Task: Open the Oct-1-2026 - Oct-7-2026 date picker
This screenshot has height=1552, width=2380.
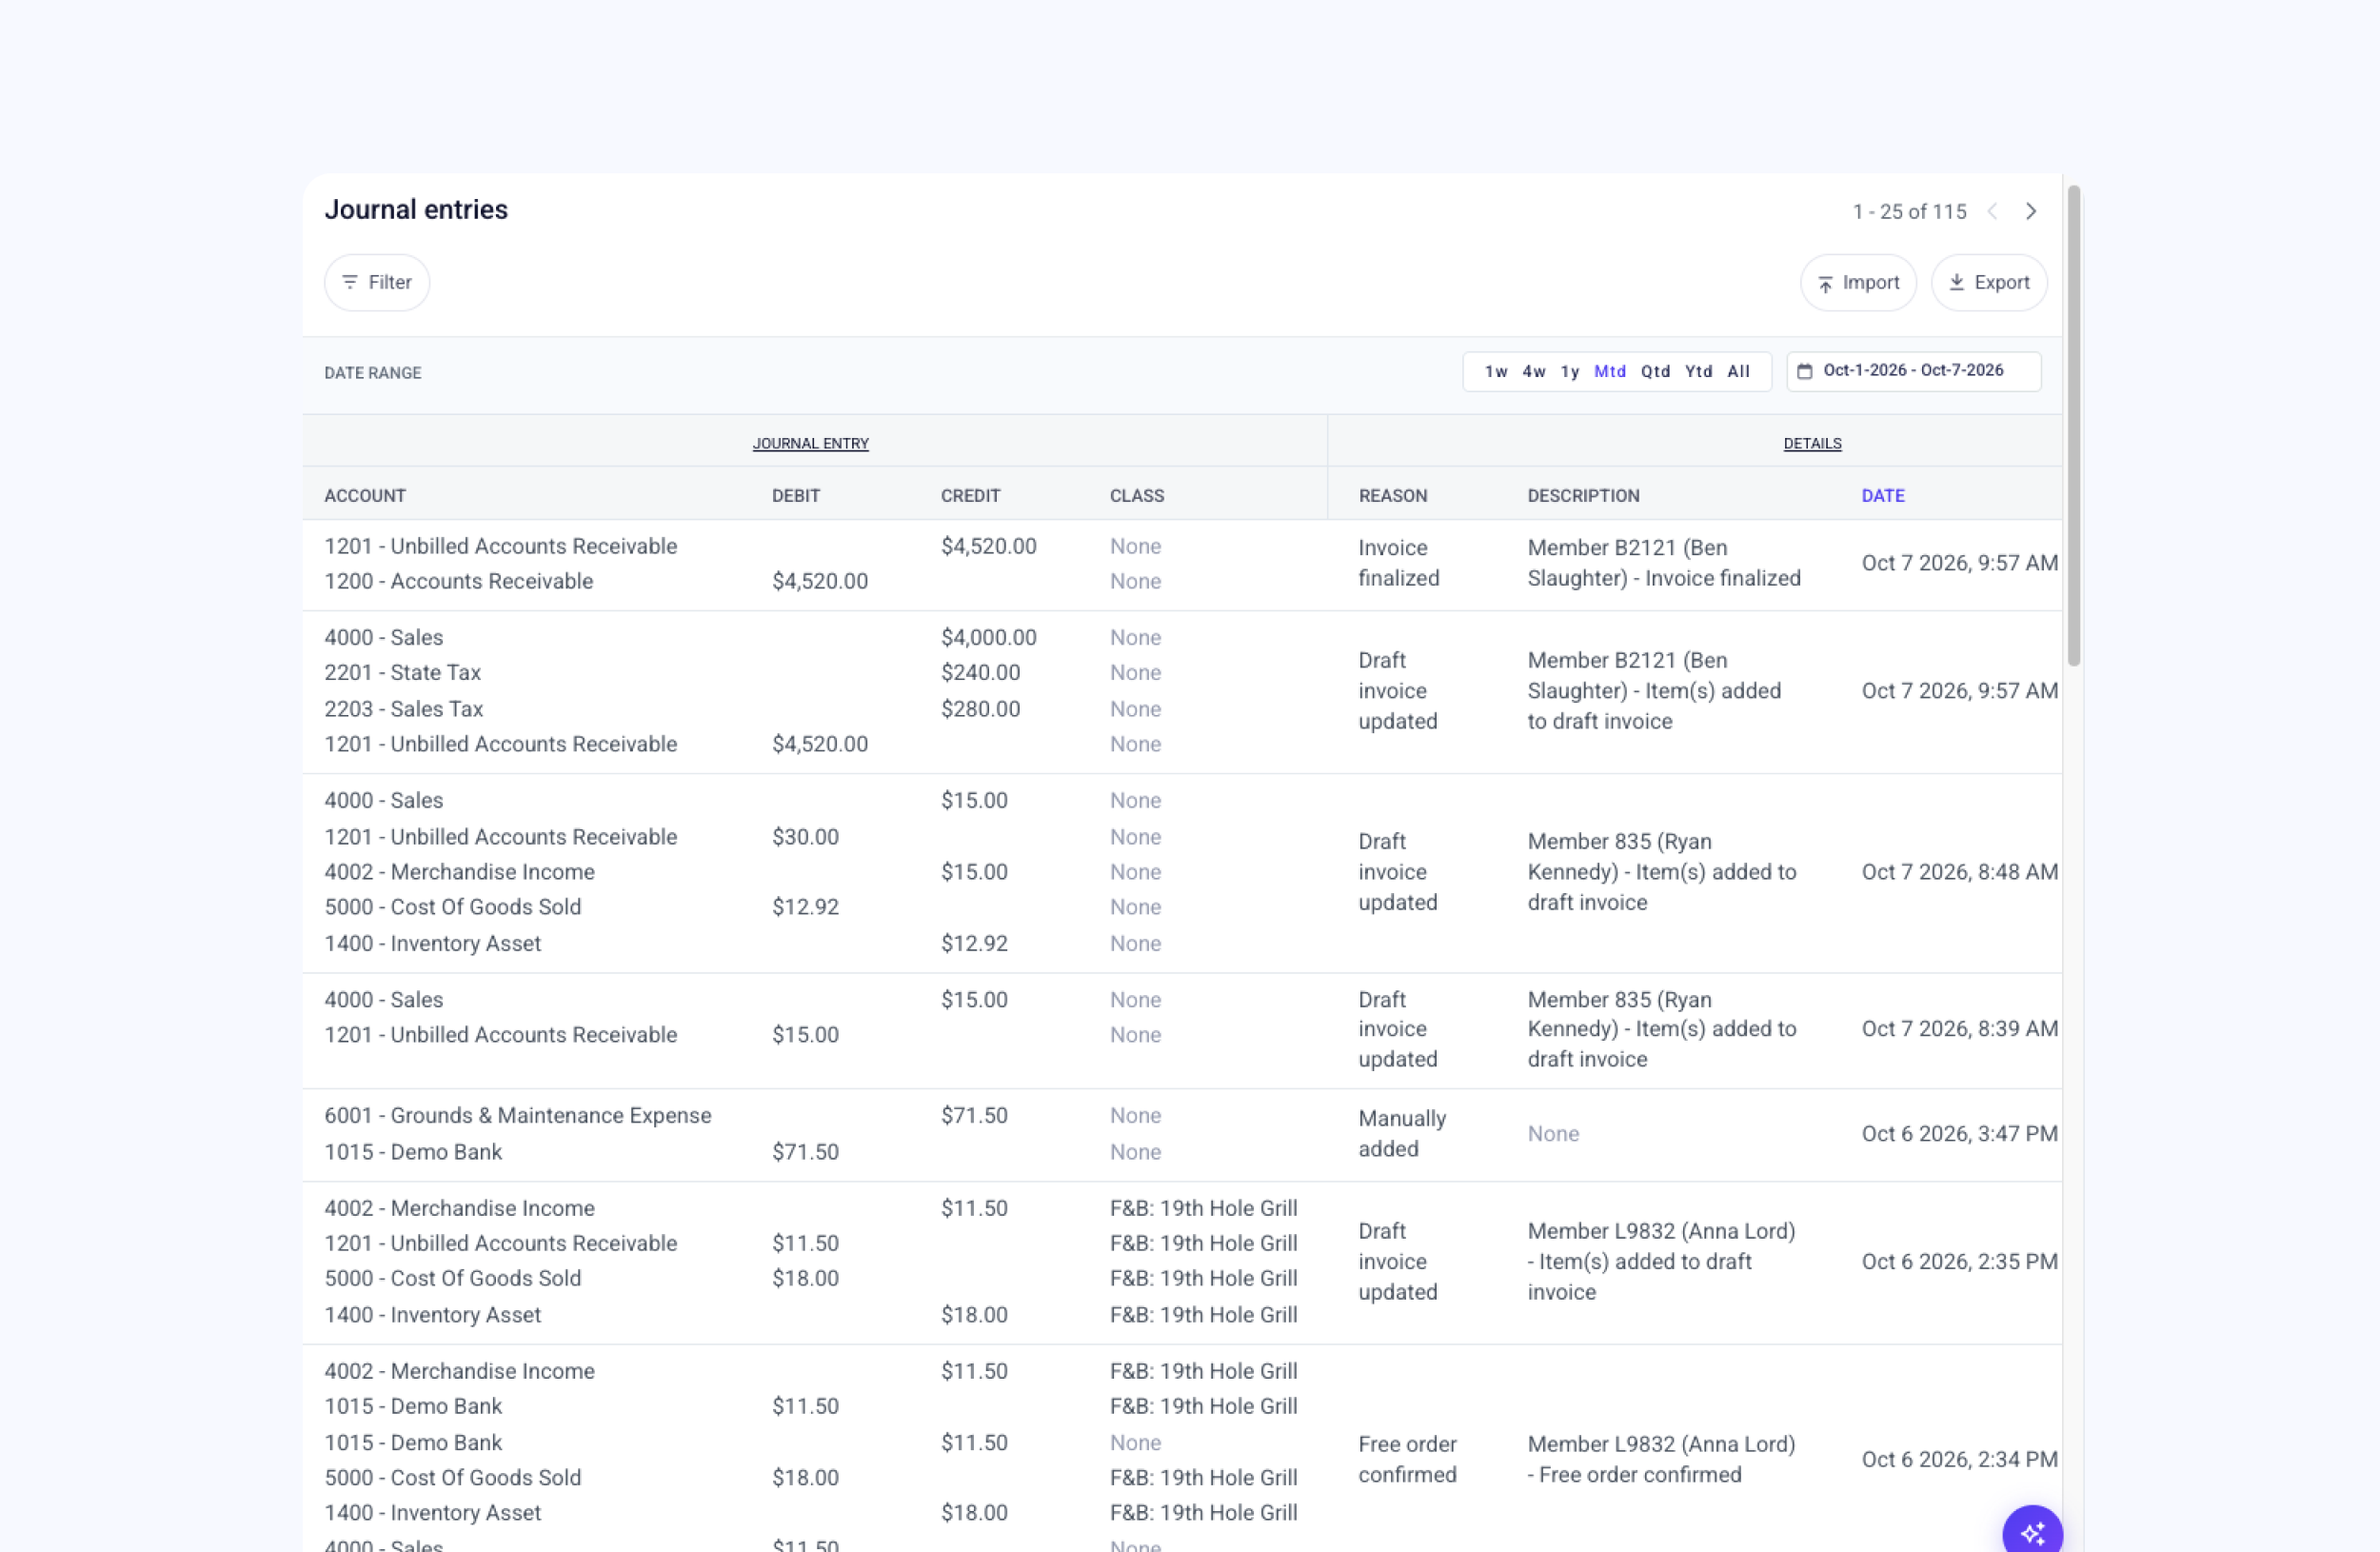Action: 1913,372
